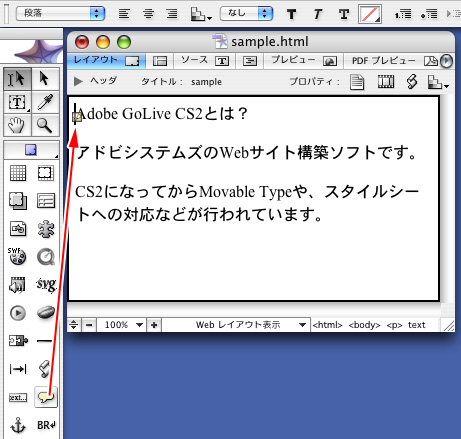
Task: Pick the SWF object icon
Action: (17, 256)
